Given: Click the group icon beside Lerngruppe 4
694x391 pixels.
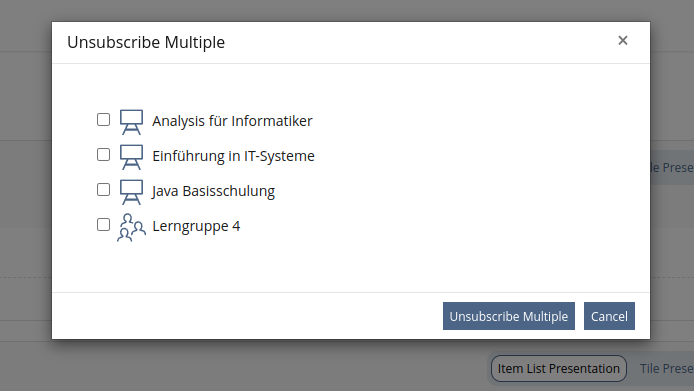Looking at the screenshot, I should coord(131,227).
